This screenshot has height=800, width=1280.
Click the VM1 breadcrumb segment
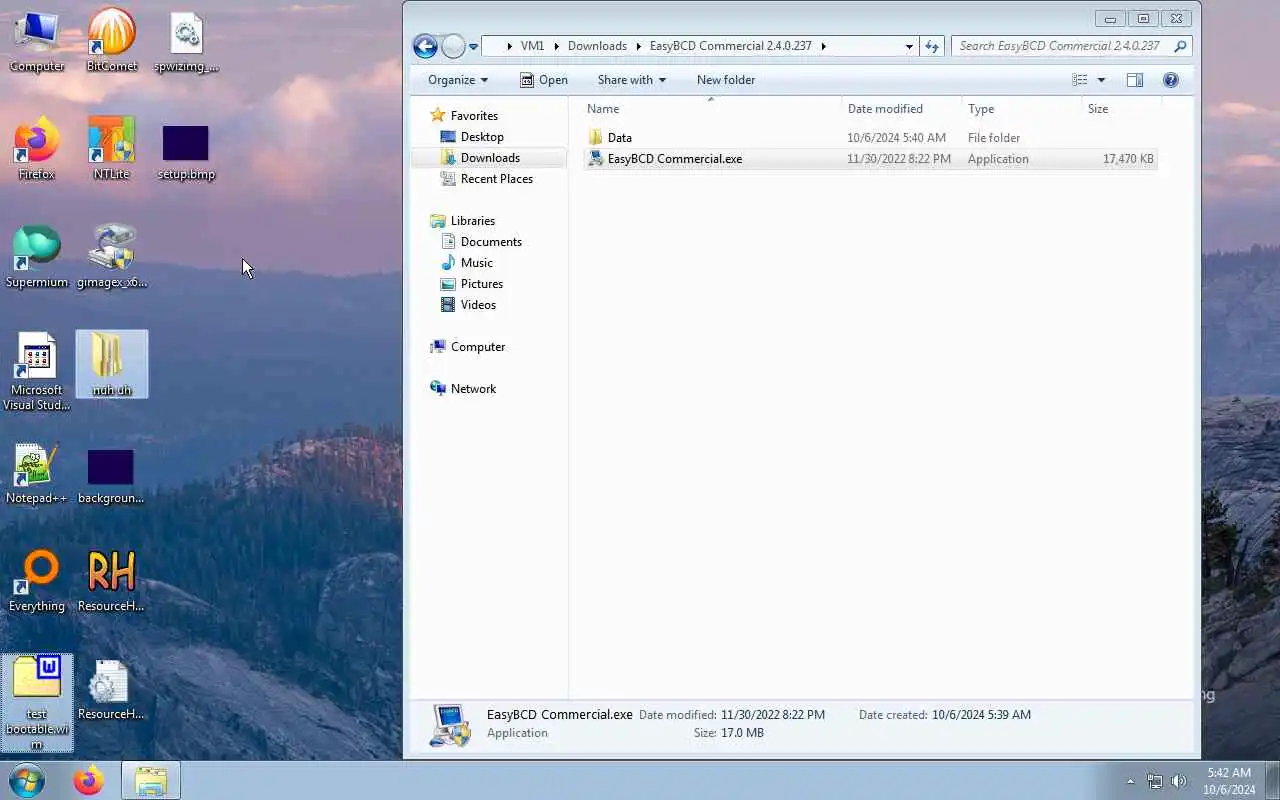point(532,46)
